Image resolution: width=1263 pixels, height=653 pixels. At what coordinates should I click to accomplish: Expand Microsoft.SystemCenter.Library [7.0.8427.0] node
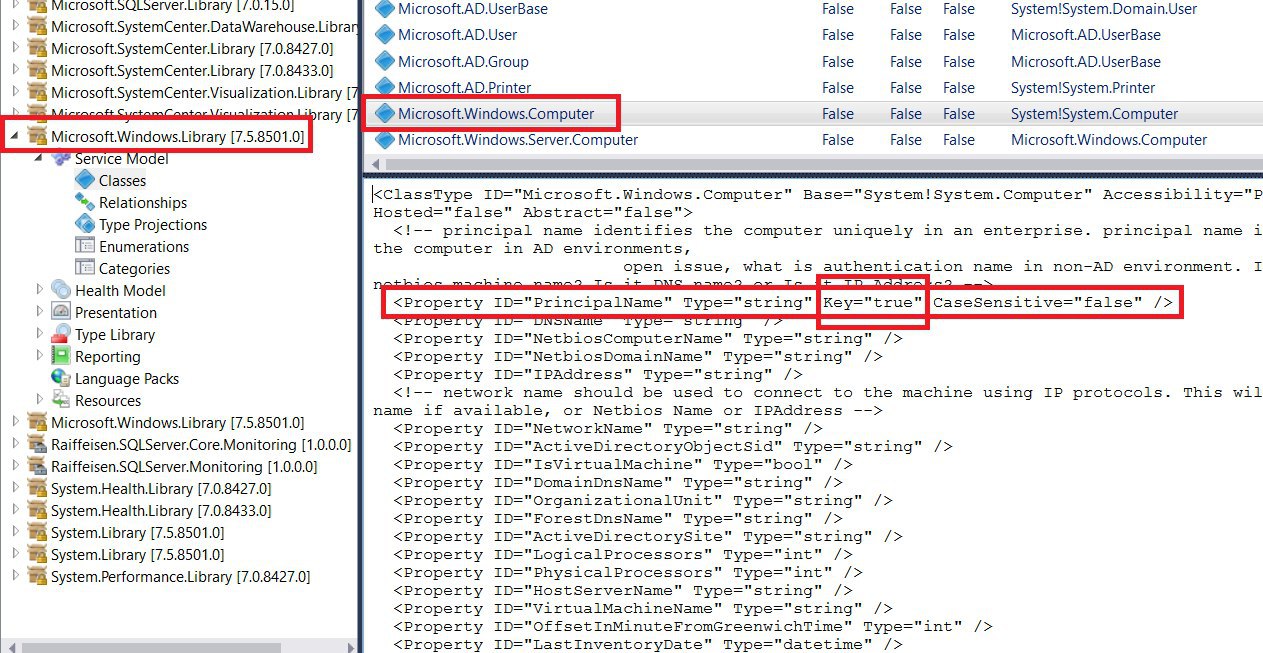(x=15, y=48)
